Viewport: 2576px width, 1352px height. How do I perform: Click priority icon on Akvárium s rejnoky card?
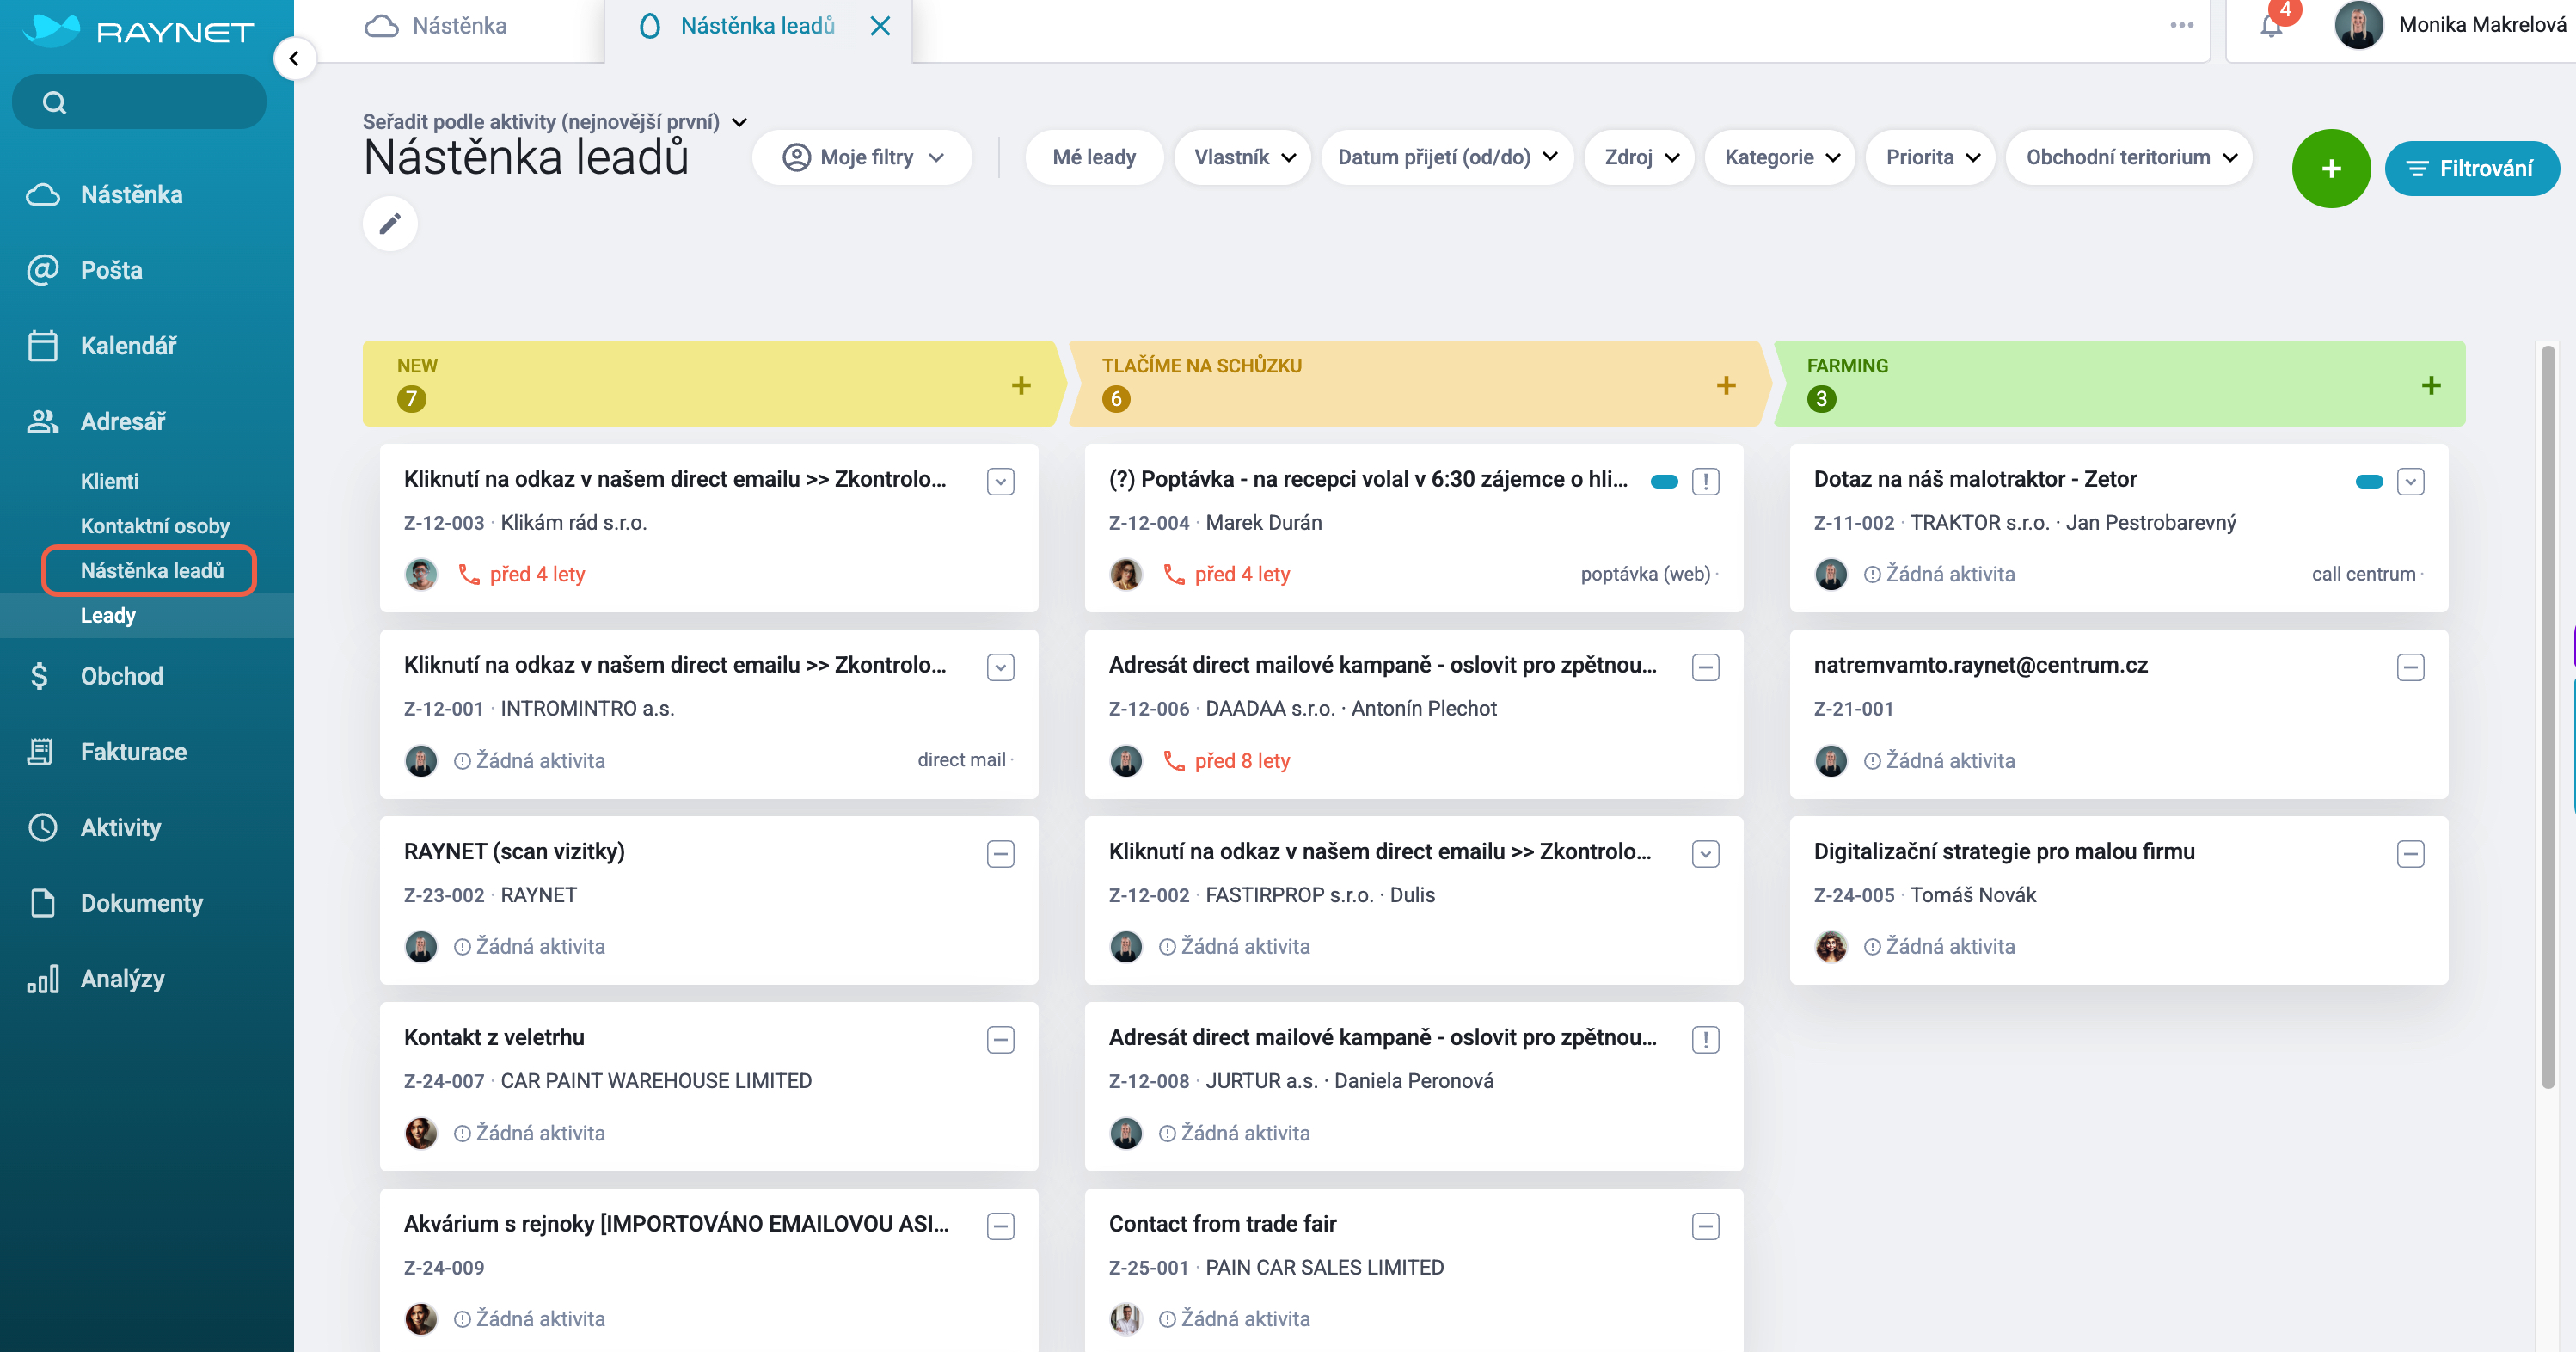point(1001,1226)
